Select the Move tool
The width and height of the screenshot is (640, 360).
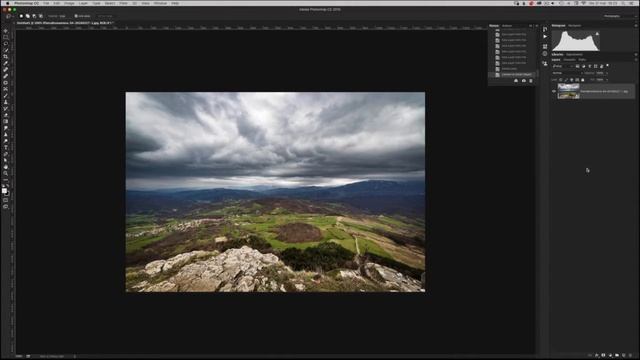[6, 31]
